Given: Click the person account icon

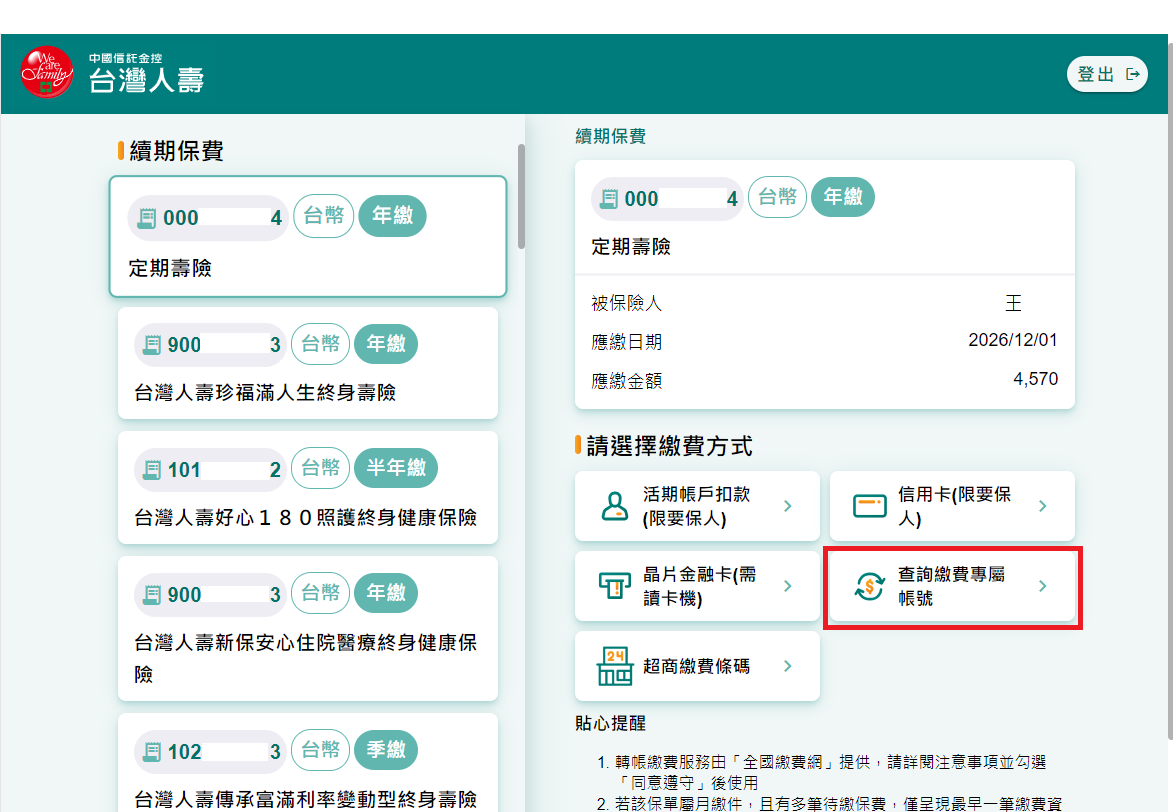Looking at the screenshot, I should [615, 506].
